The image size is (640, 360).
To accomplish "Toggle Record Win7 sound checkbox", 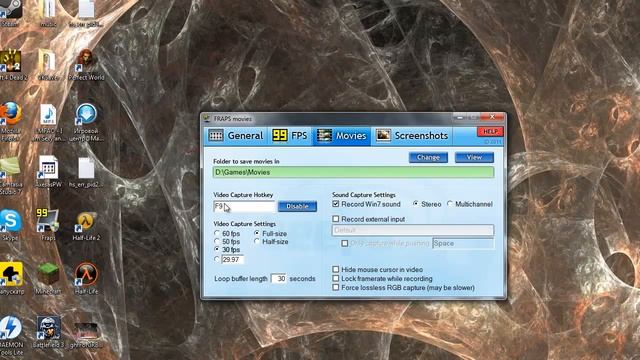I will coord(336,204).
